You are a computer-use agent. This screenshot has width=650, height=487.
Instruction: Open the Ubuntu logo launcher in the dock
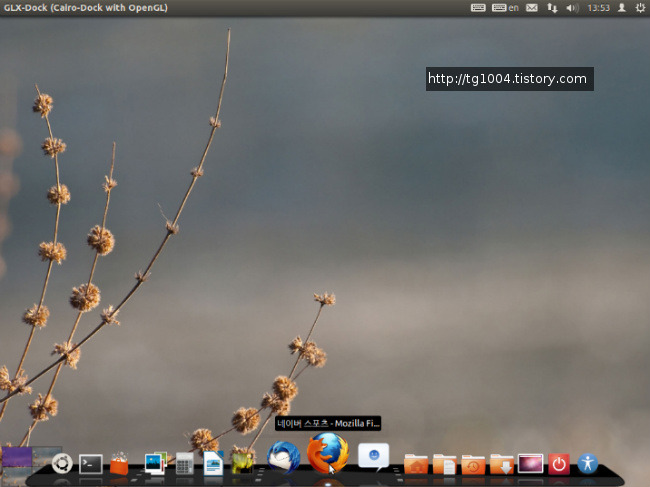(x=62, y=463)
